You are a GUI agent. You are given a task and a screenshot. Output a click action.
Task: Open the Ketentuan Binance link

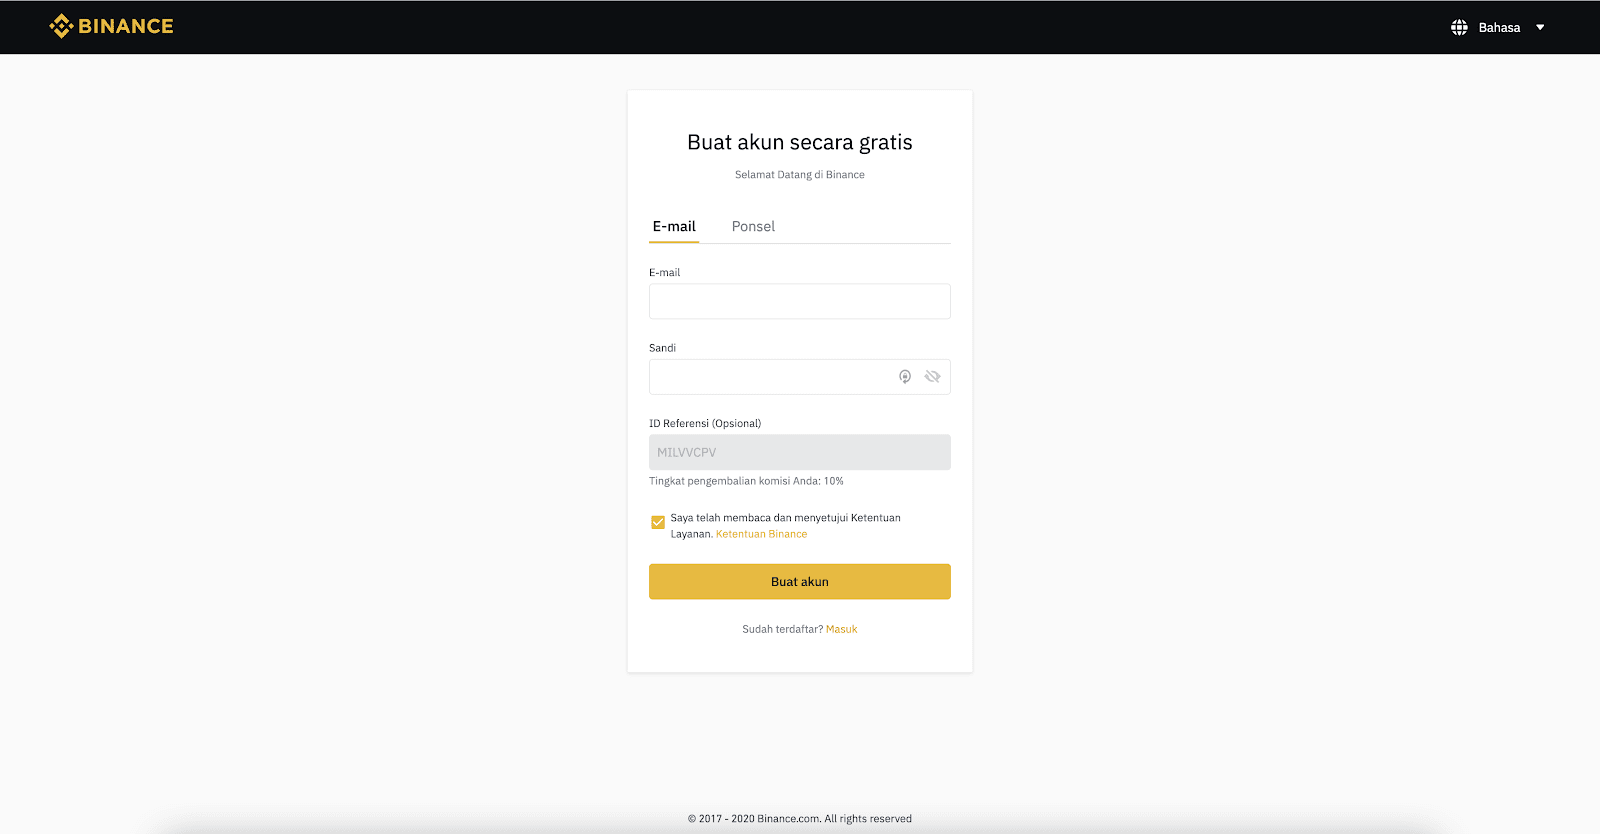click(x=762, y=534)
